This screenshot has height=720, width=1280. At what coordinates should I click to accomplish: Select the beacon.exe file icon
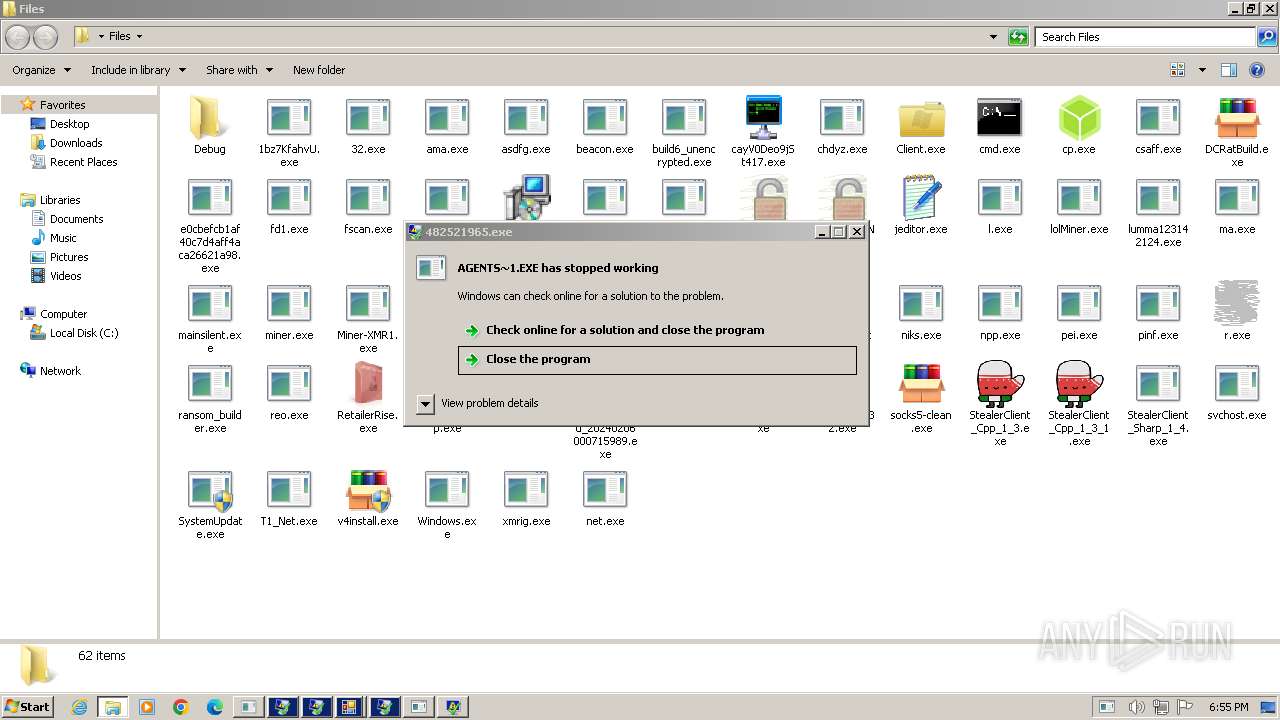(x=605, y=118)
